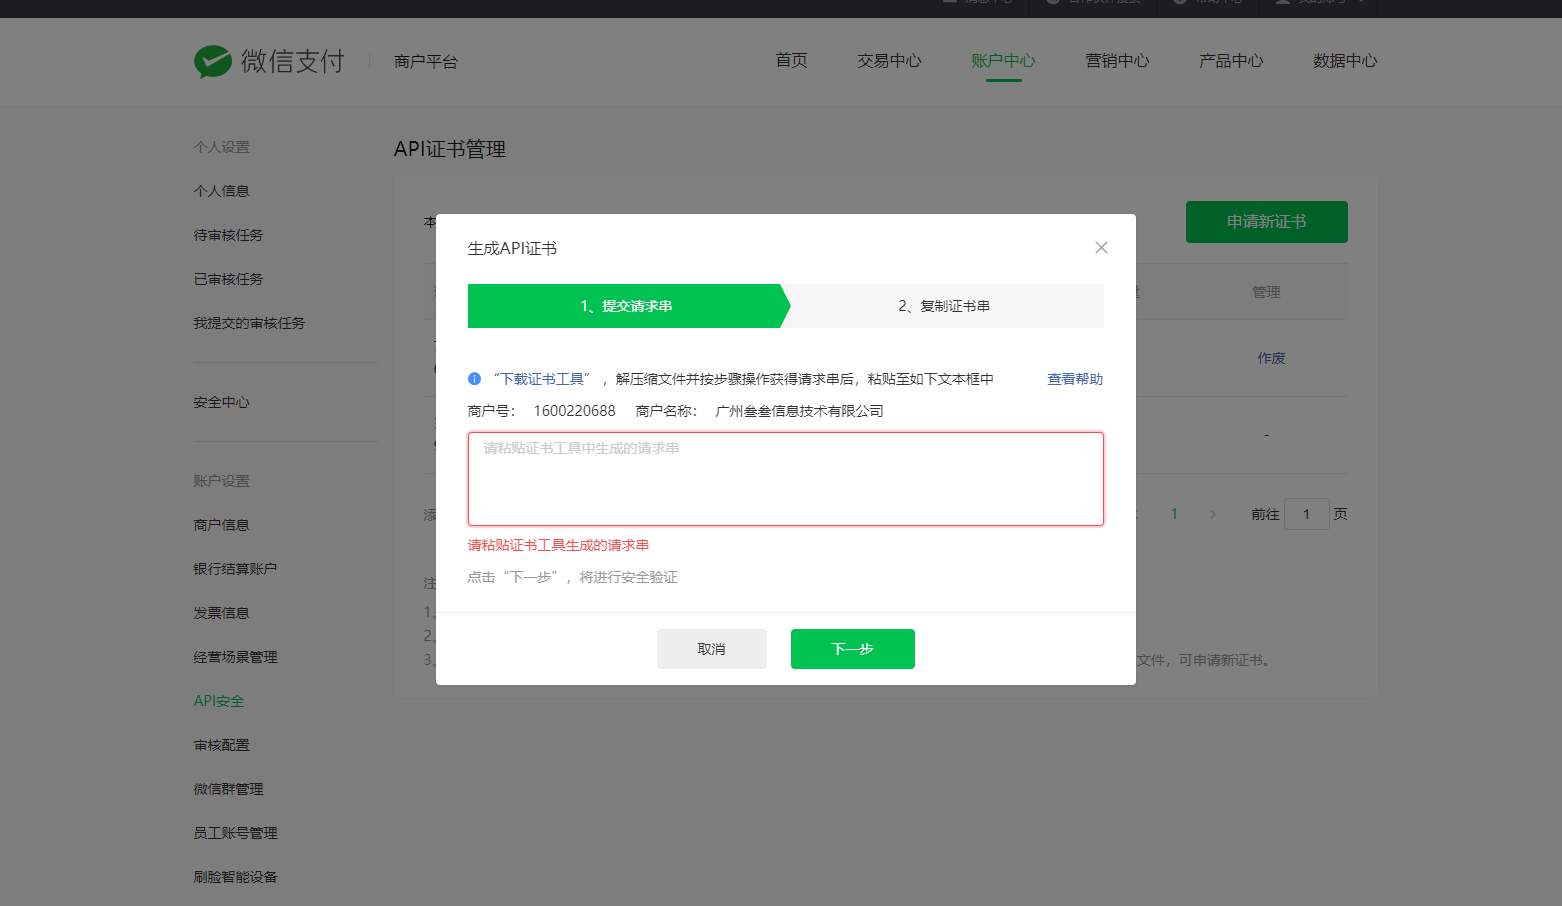Click the page number jump input field

tap(1306, 514)
